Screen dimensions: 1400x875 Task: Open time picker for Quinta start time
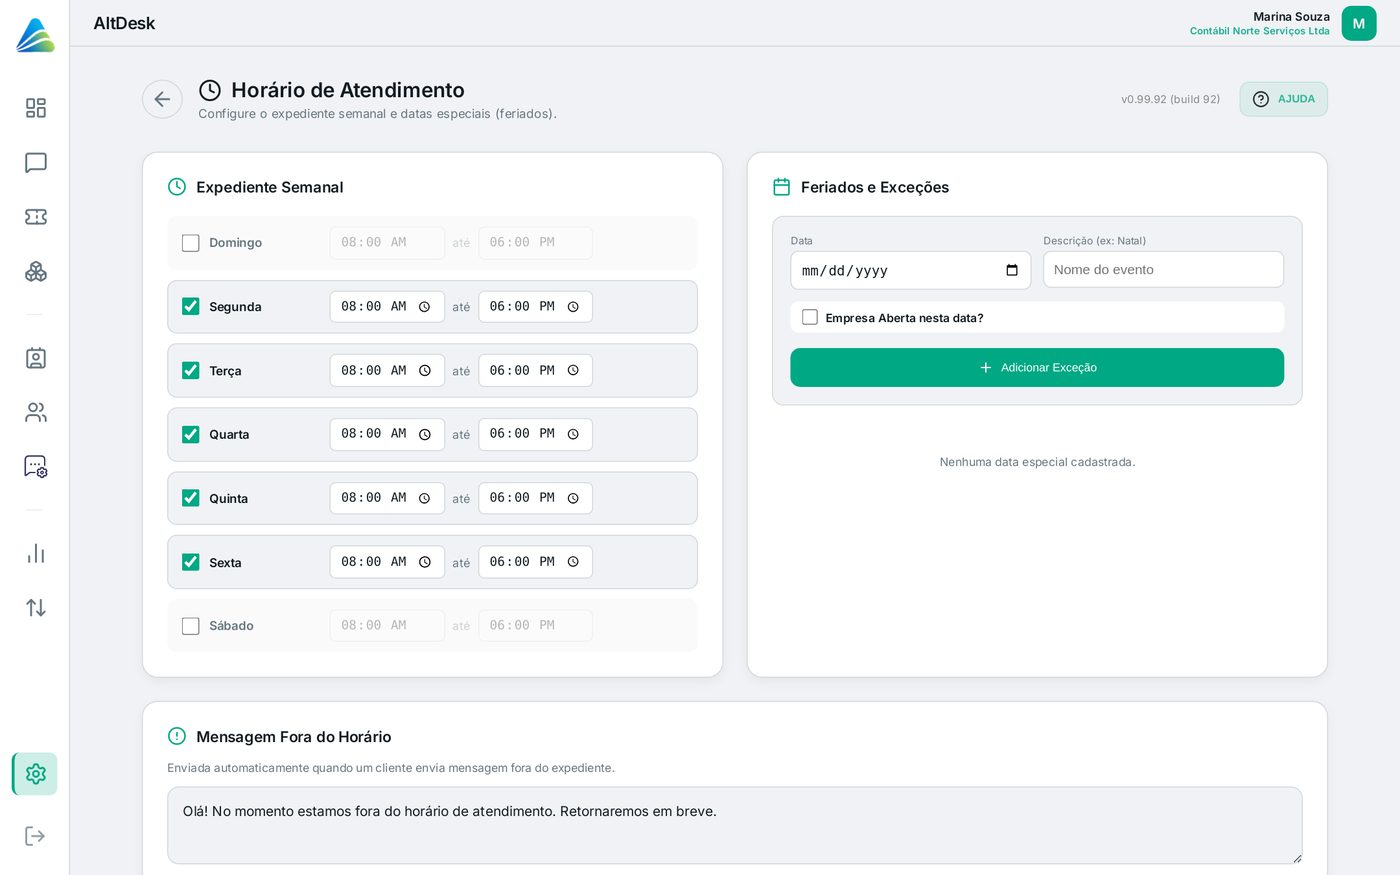click(425, 498)
